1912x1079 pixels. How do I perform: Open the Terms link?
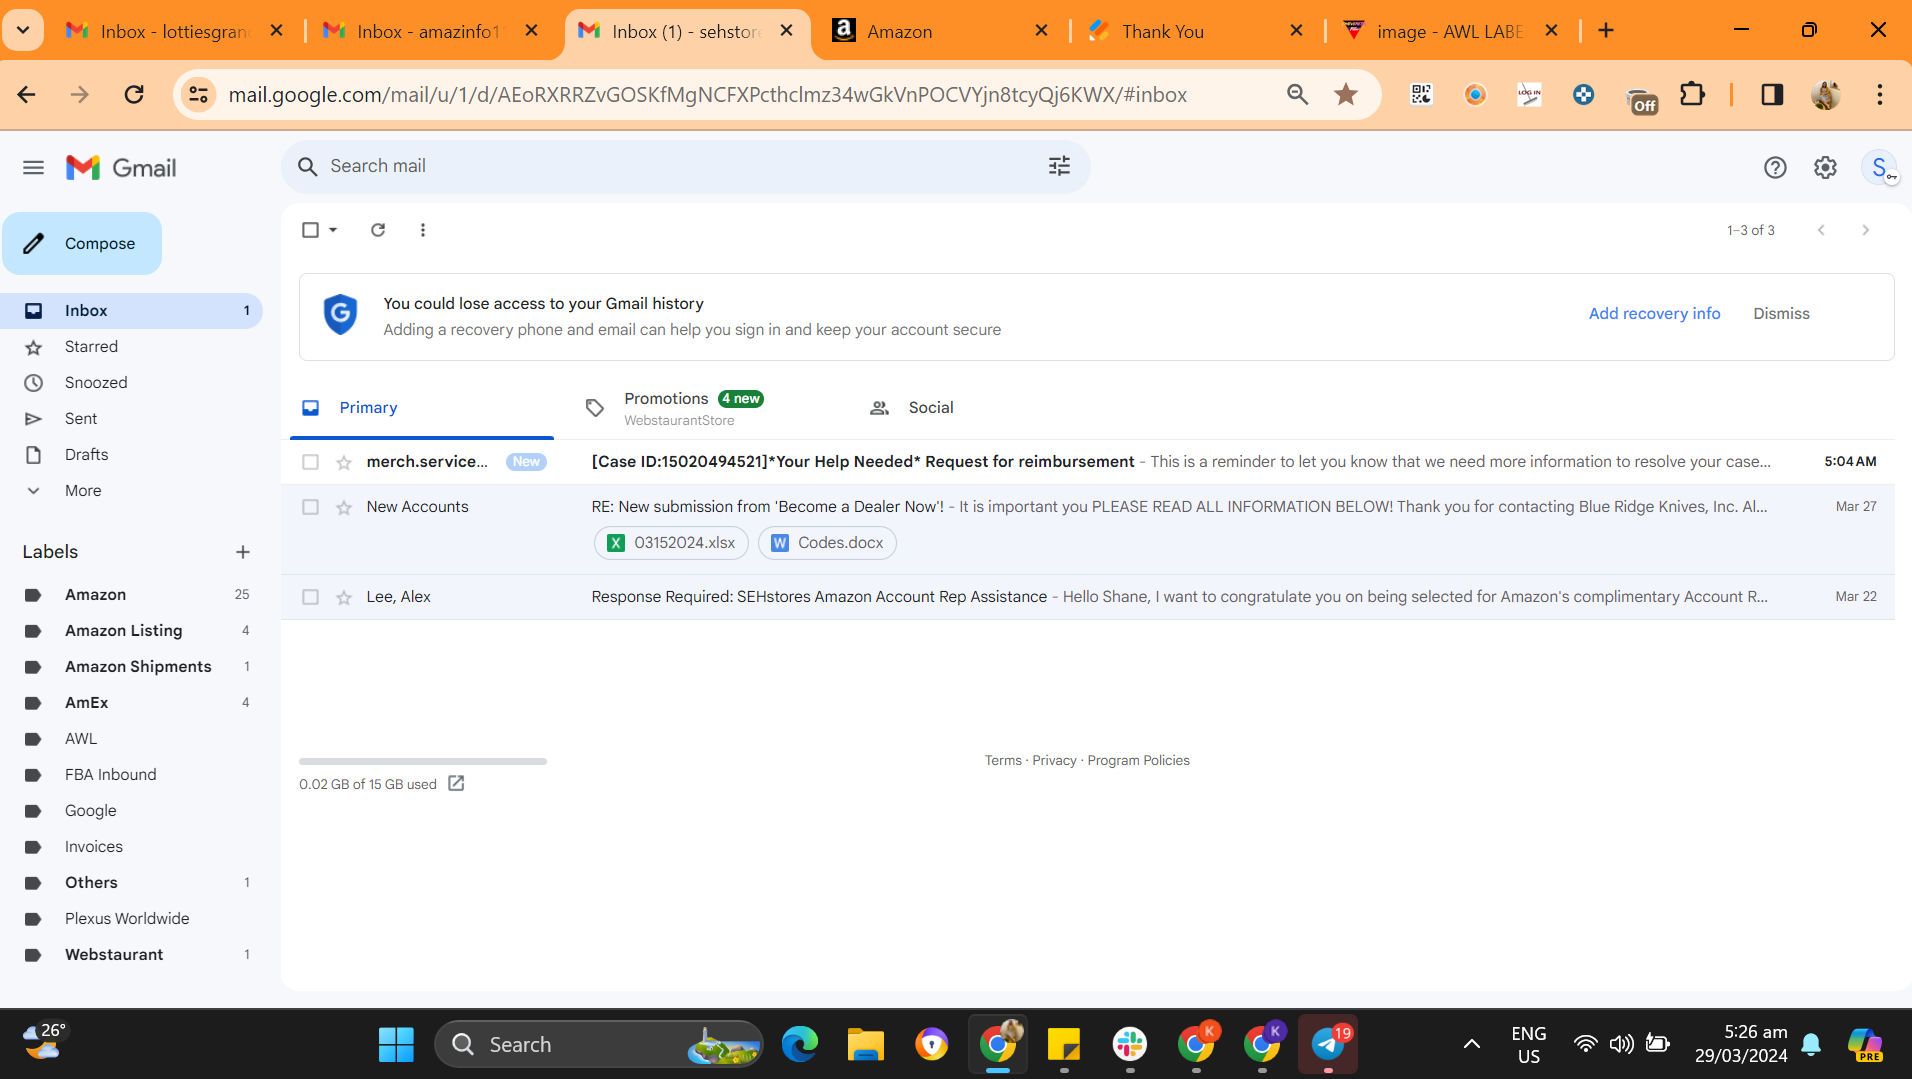tap(1003, 760)
